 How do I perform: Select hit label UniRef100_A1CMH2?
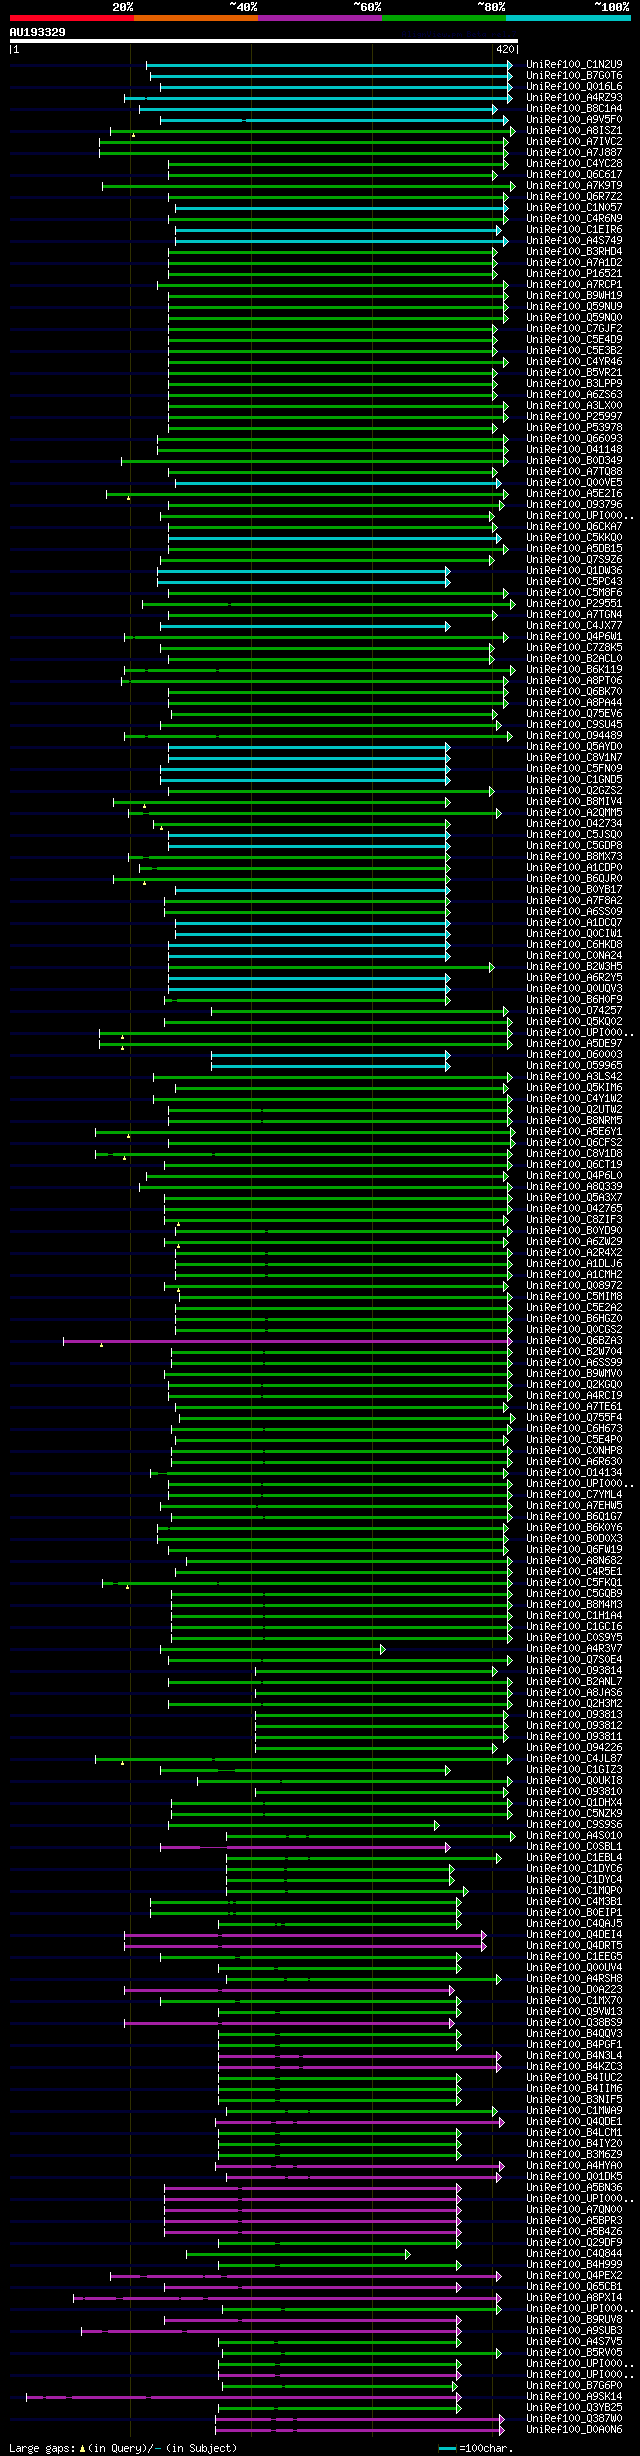point(574,1275)
